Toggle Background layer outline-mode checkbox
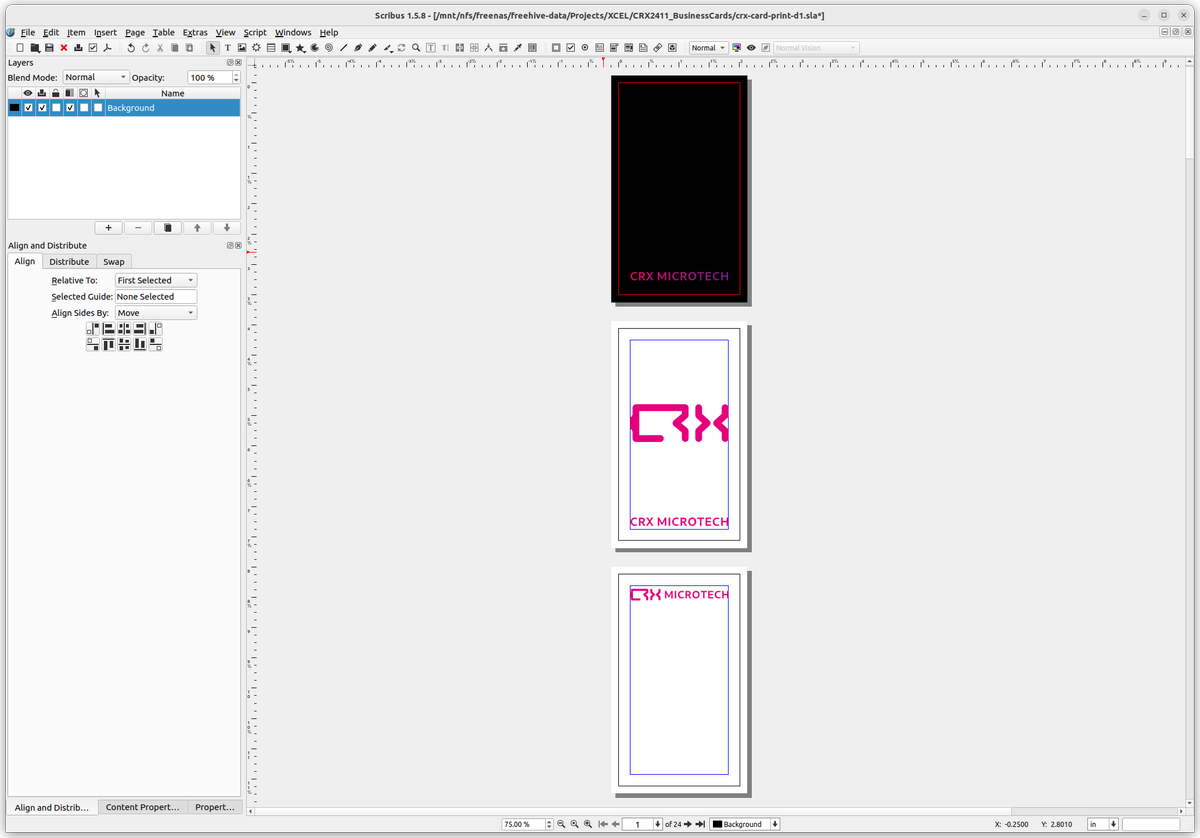The image size is (1200, 838). click(x=84, y=108)
